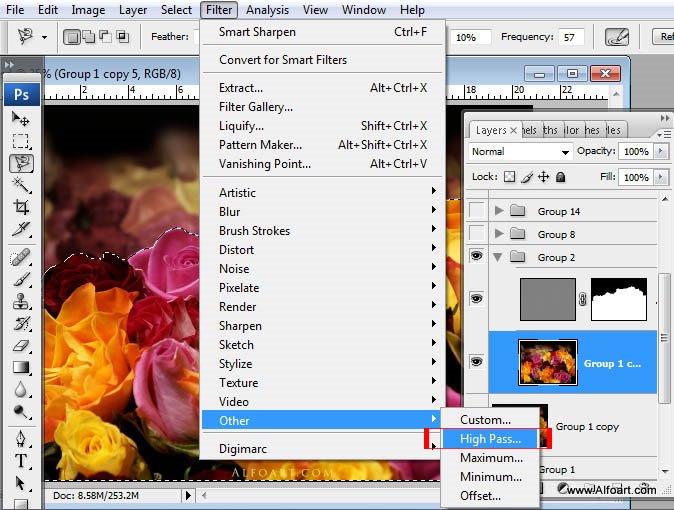The width and height of the screenshot is (674, 510).
Task: Collapse the Group 2 folder
Action: pos(499,257)
